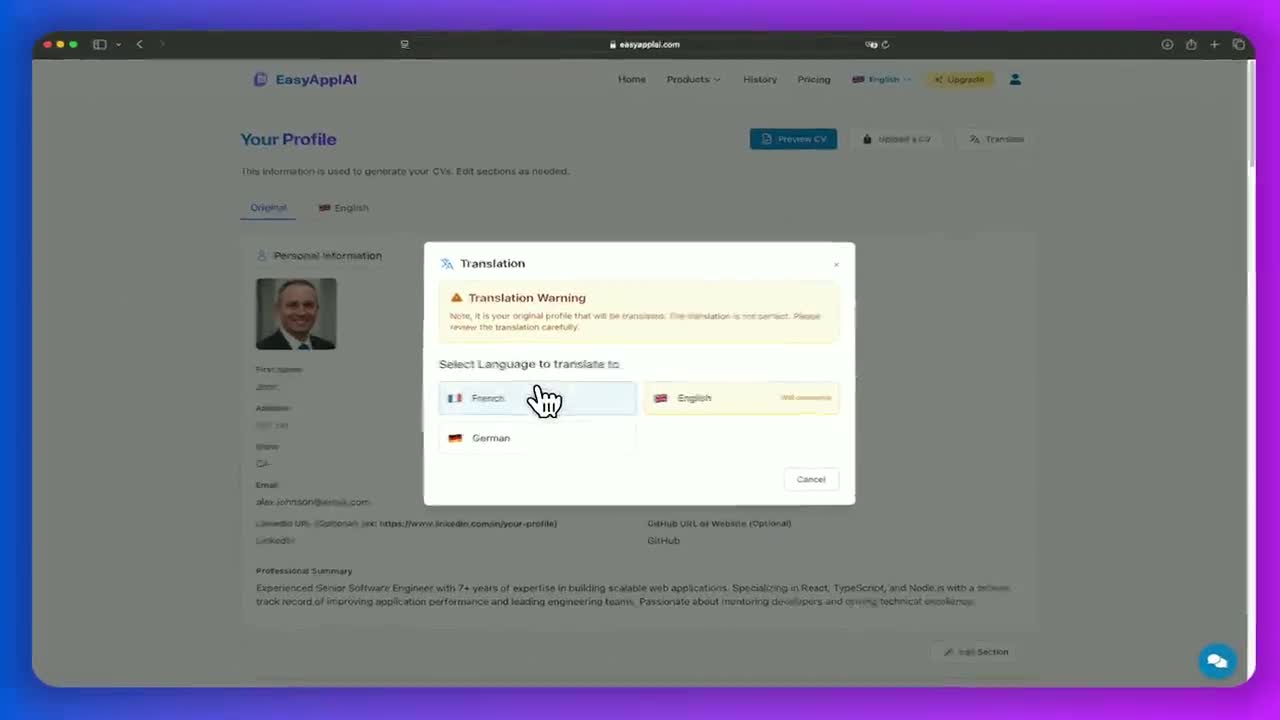Image resolution: width=1280 pixels, height=720 pixels.
Task: Click the Cancel button in dialog
Action: (811, 479)
